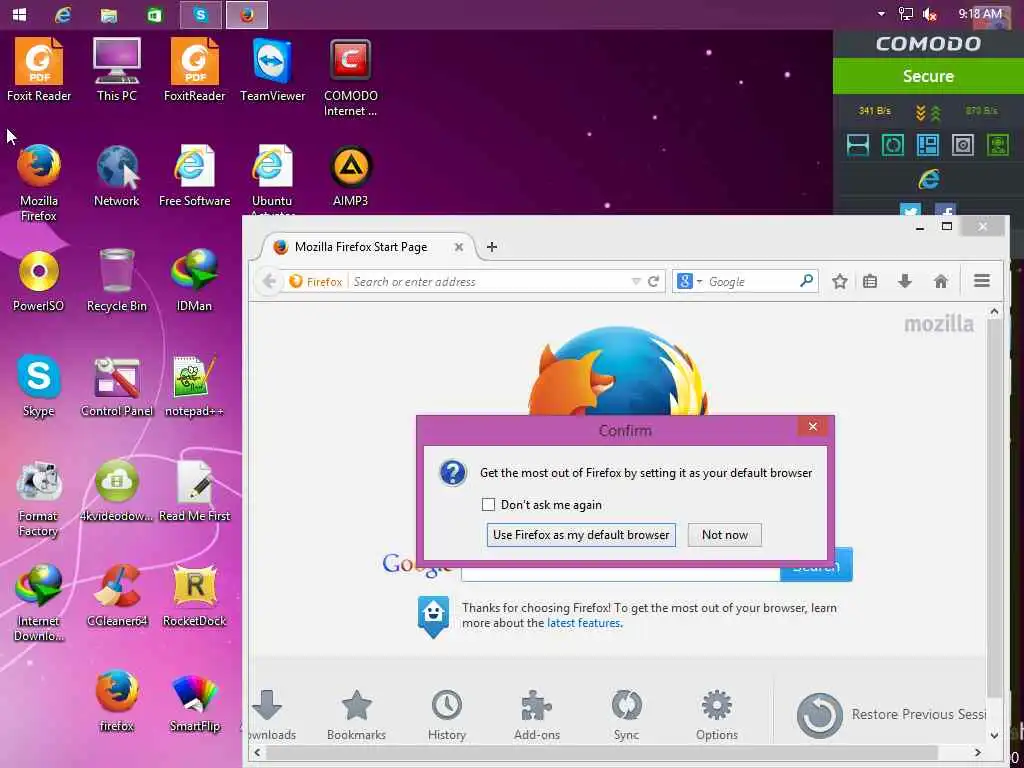This screenshot has height=768, width=1024.
Task: Expand system tray hidden icons arrow
Action: point(881,14)
